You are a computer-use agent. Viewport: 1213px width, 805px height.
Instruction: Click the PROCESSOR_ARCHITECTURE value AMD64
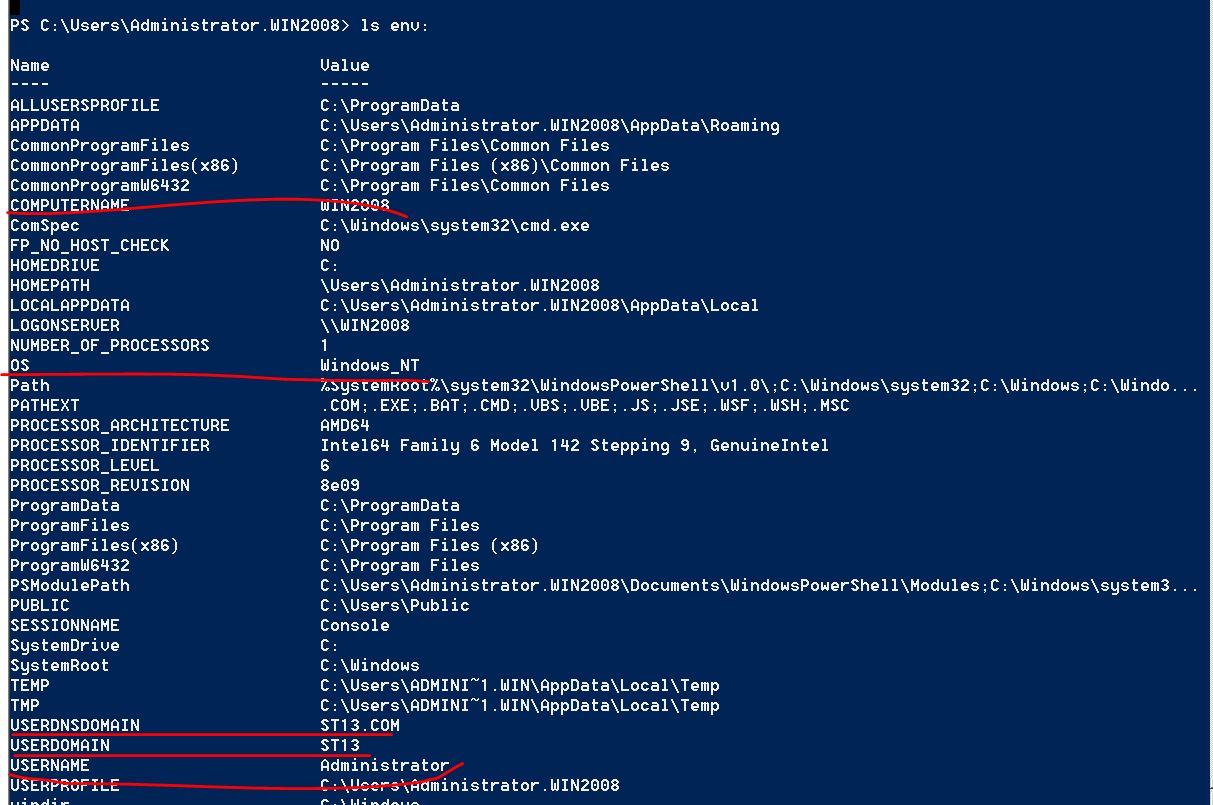[x=345, y=426]
